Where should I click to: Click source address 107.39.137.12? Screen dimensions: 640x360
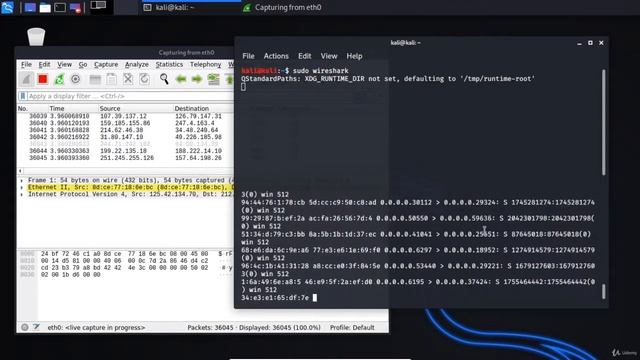click(x=123, y=116)
